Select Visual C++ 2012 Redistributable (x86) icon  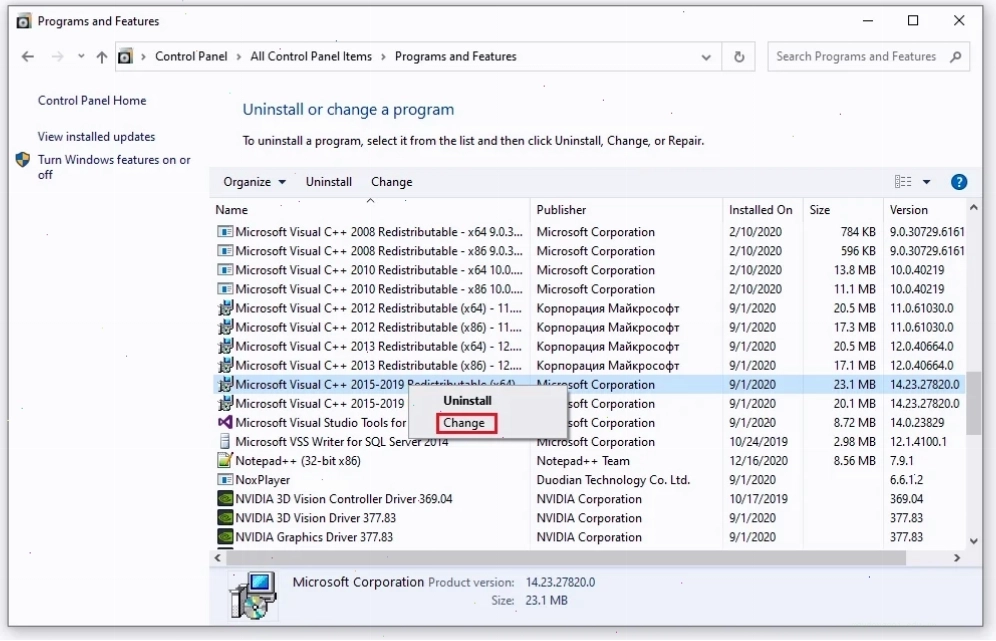[x=225, y=327]
